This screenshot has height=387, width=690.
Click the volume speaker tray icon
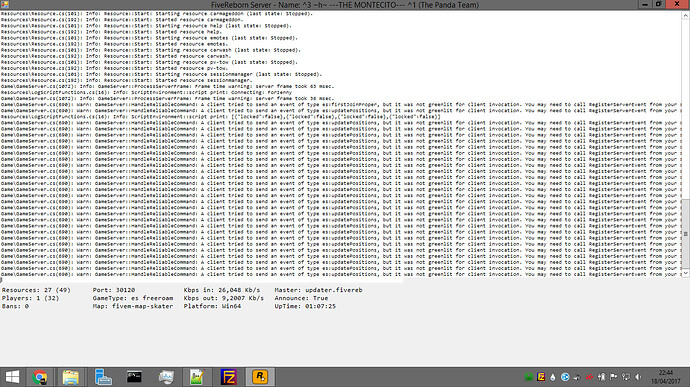click(x=638, y=377)
